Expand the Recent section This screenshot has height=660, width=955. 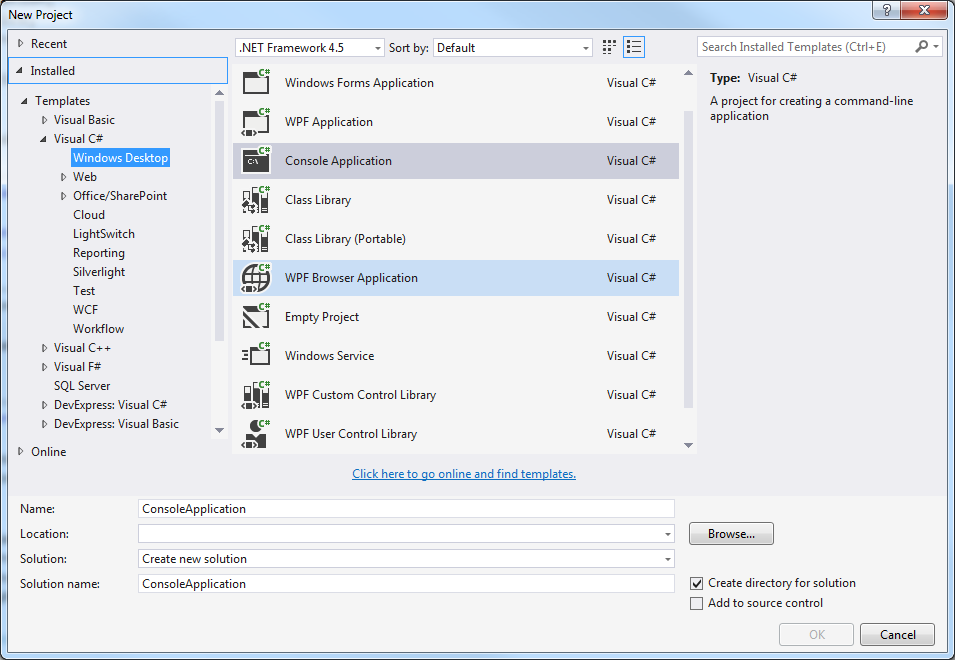(x=21, y=43)
